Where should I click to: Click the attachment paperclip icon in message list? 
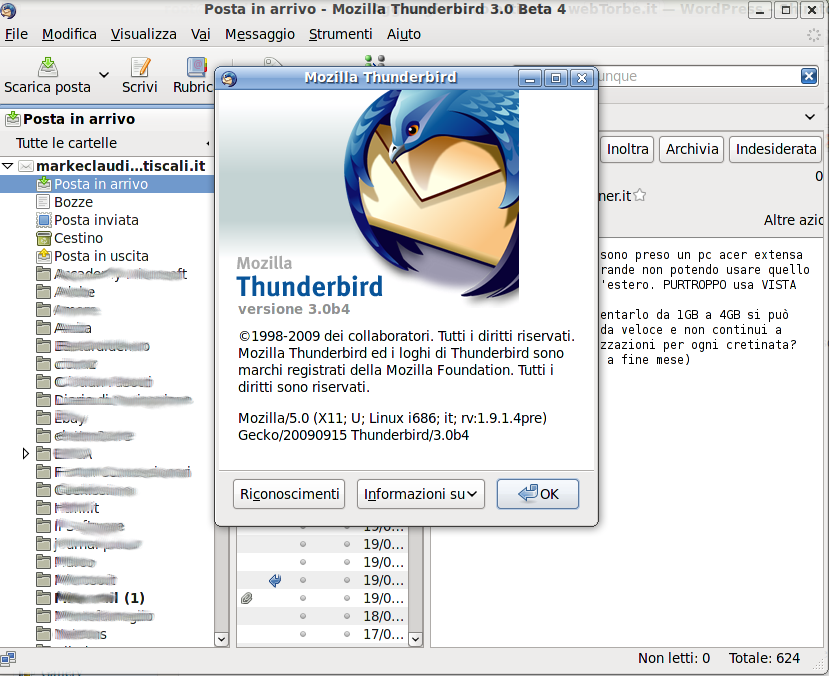[246, 598]
